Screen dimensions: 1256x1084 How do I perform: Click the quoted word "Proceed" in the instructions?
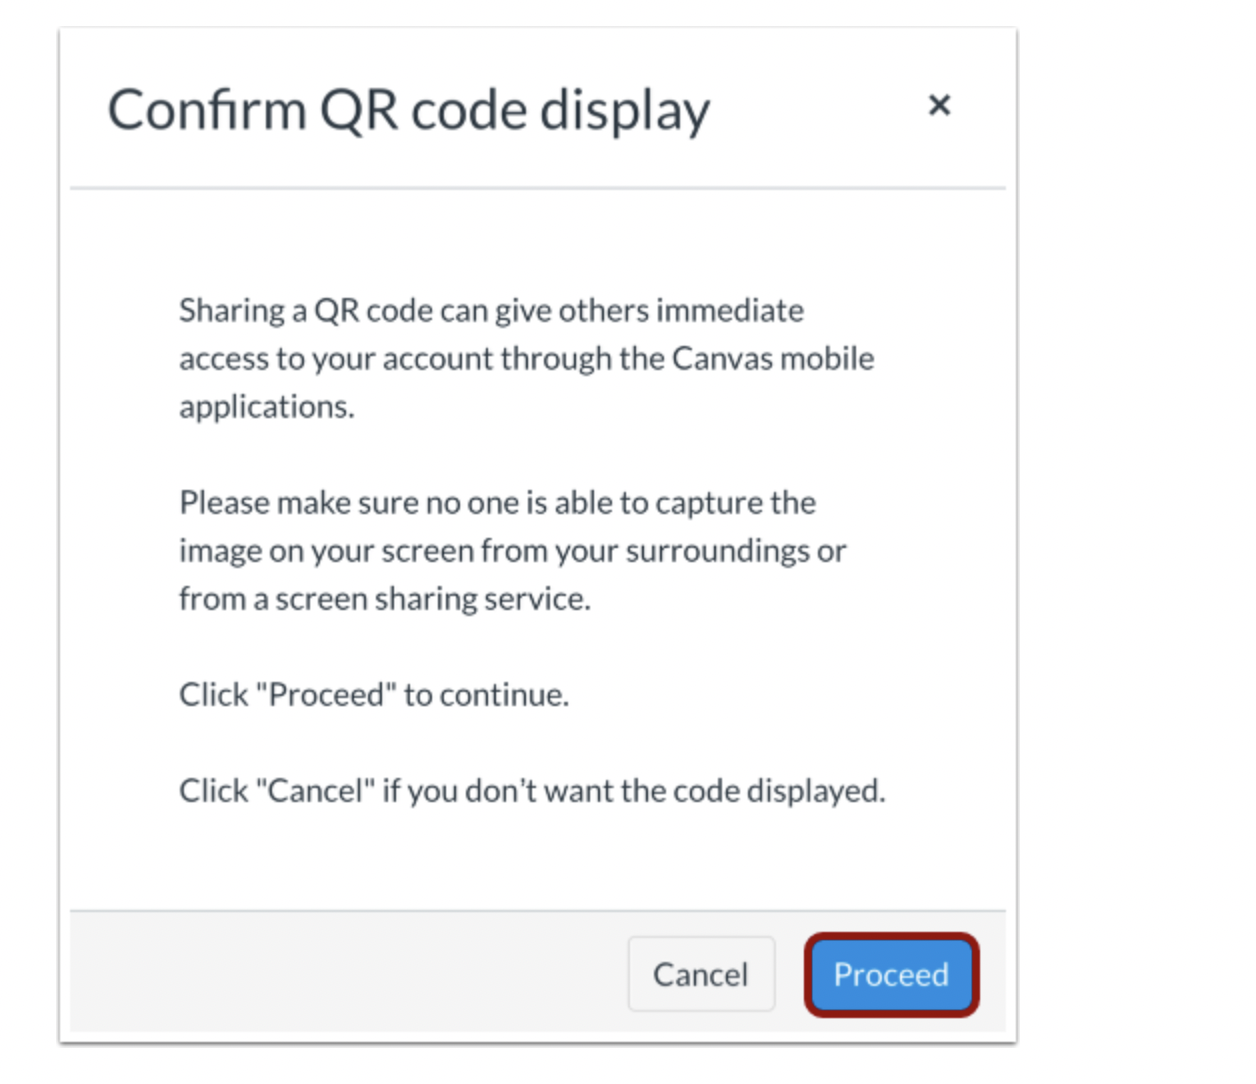(x=326, y=695)
